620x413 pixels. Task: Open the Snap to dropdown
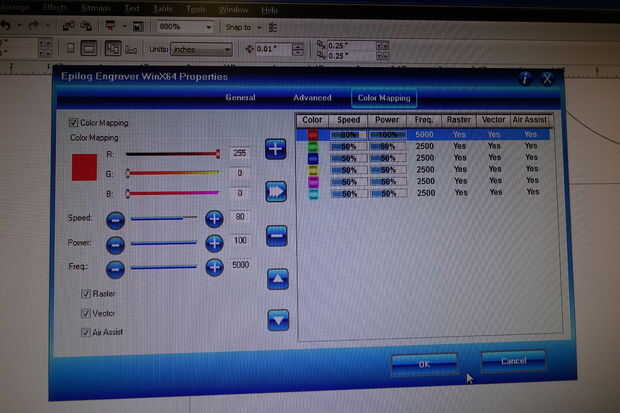coord(259,27)
